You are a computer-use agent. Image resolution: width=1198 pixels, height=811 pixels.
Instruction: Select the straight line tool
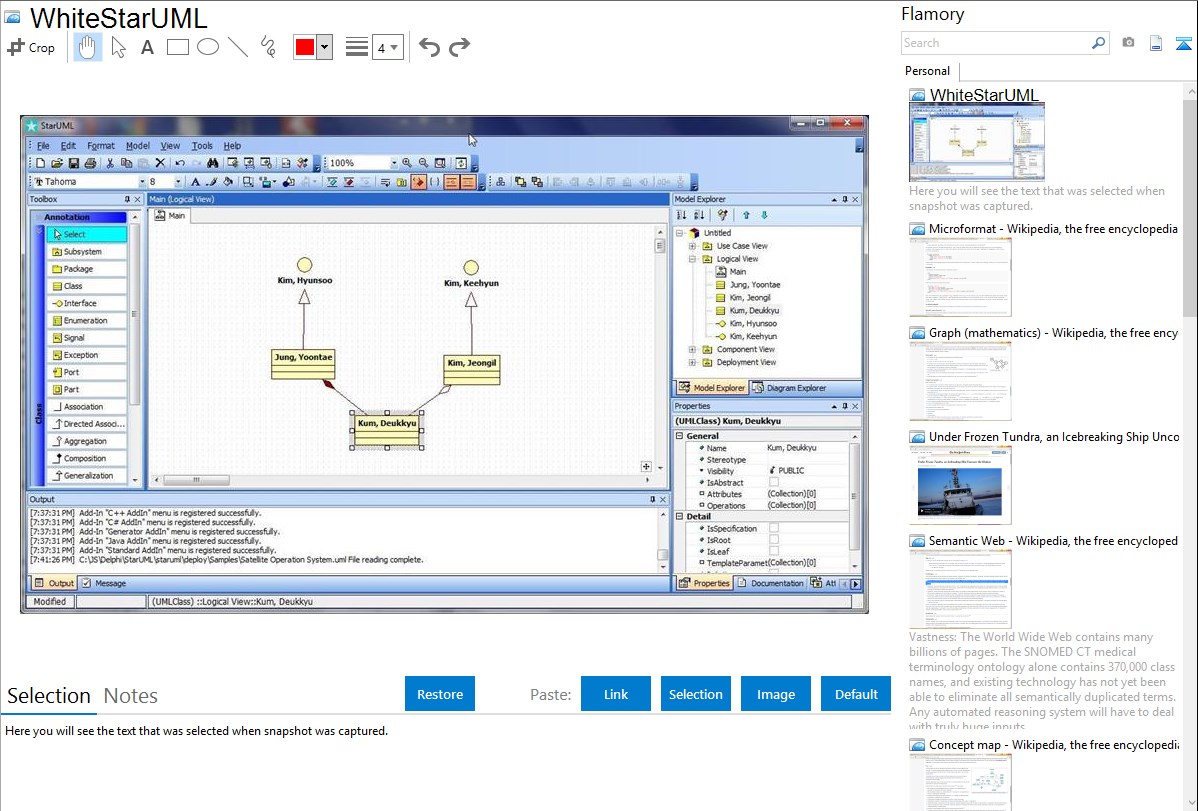pos(238,47)
